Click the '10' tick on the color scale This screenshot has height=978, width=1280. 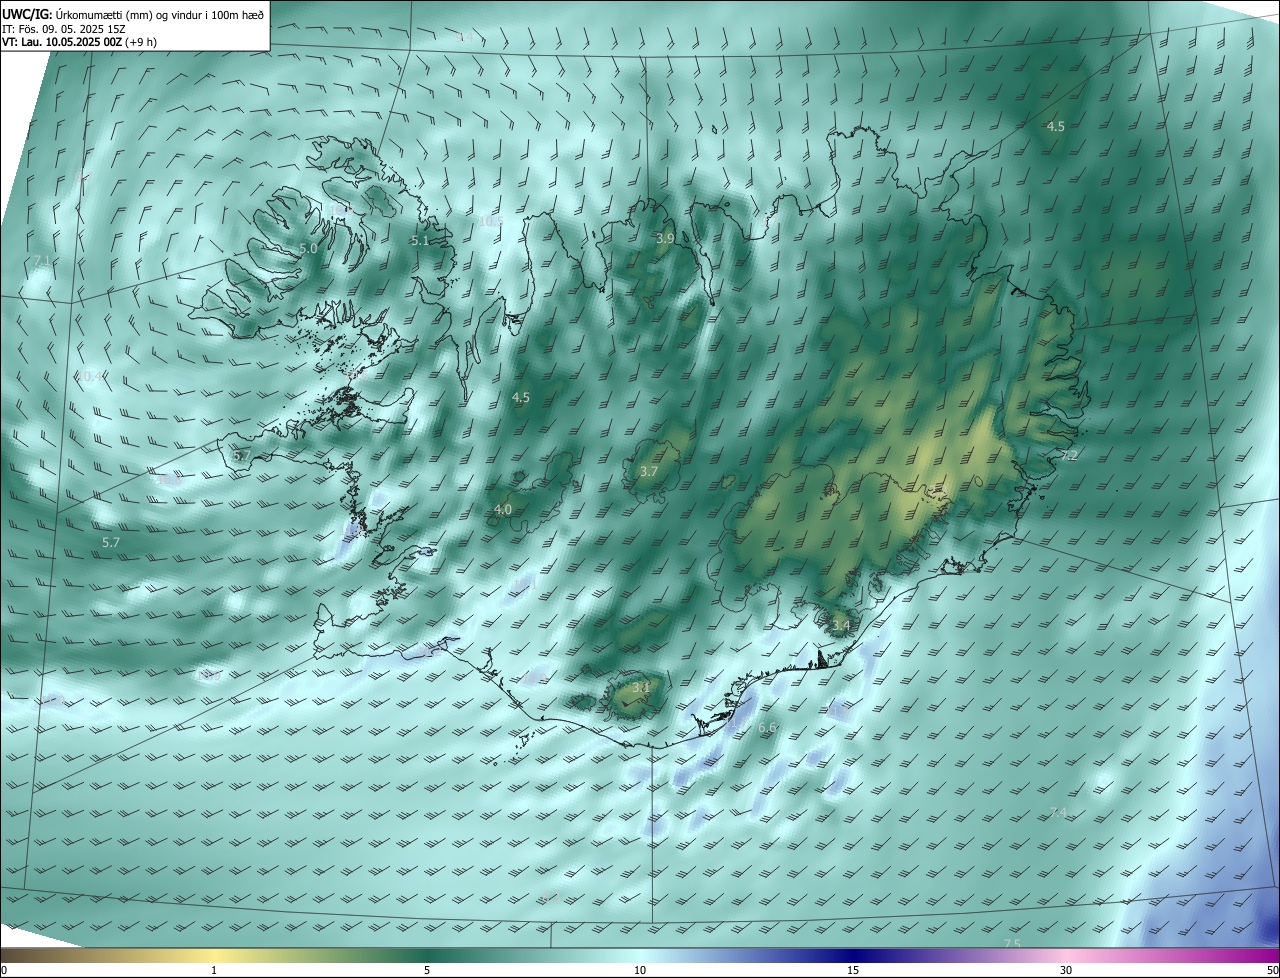(640, 970)
